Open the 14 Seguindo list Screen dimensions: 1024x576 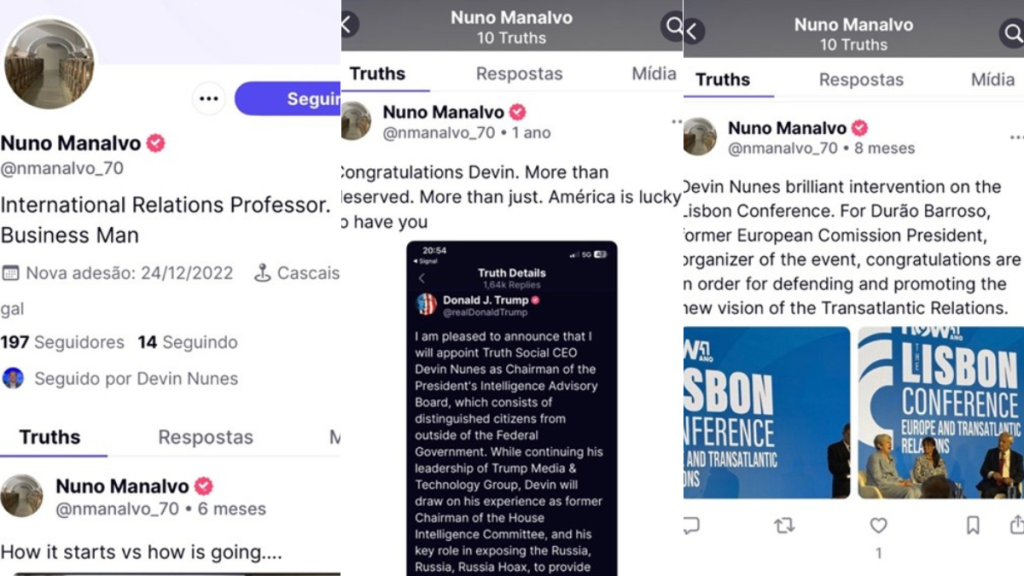point(187,342)
